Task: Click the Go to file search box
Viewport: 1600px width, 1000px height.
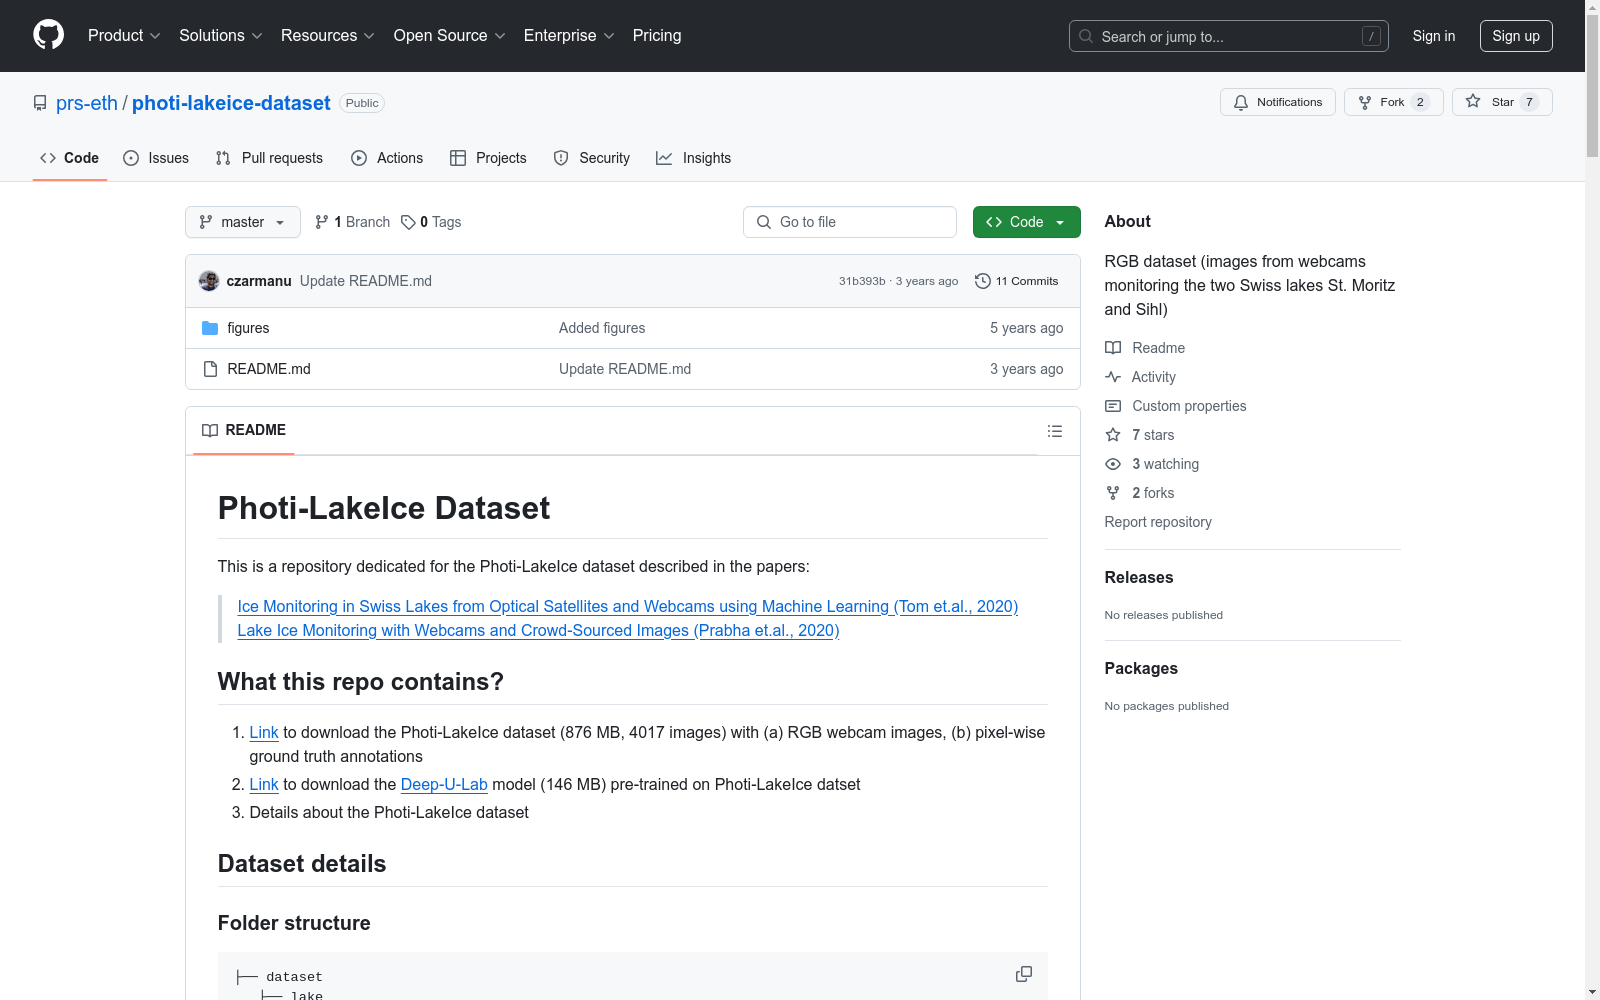Action: pyautogui.click(x=850, y=222)
